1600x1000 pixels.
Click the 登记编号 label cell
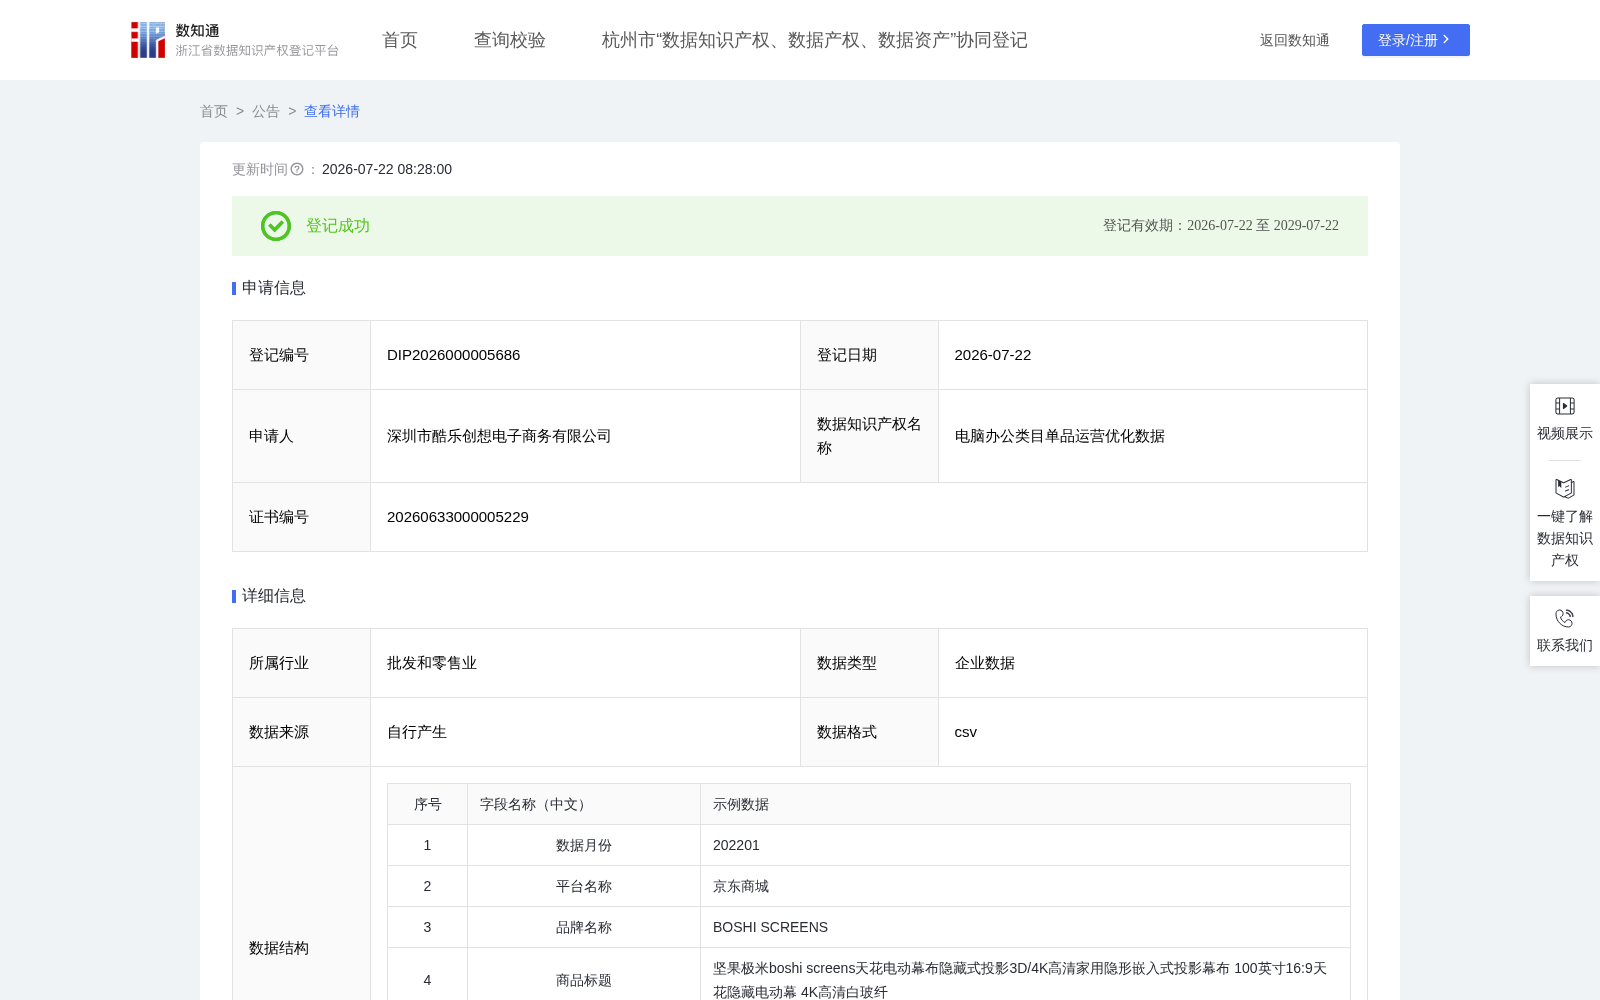pyautogui.click(x=301, y=355)
